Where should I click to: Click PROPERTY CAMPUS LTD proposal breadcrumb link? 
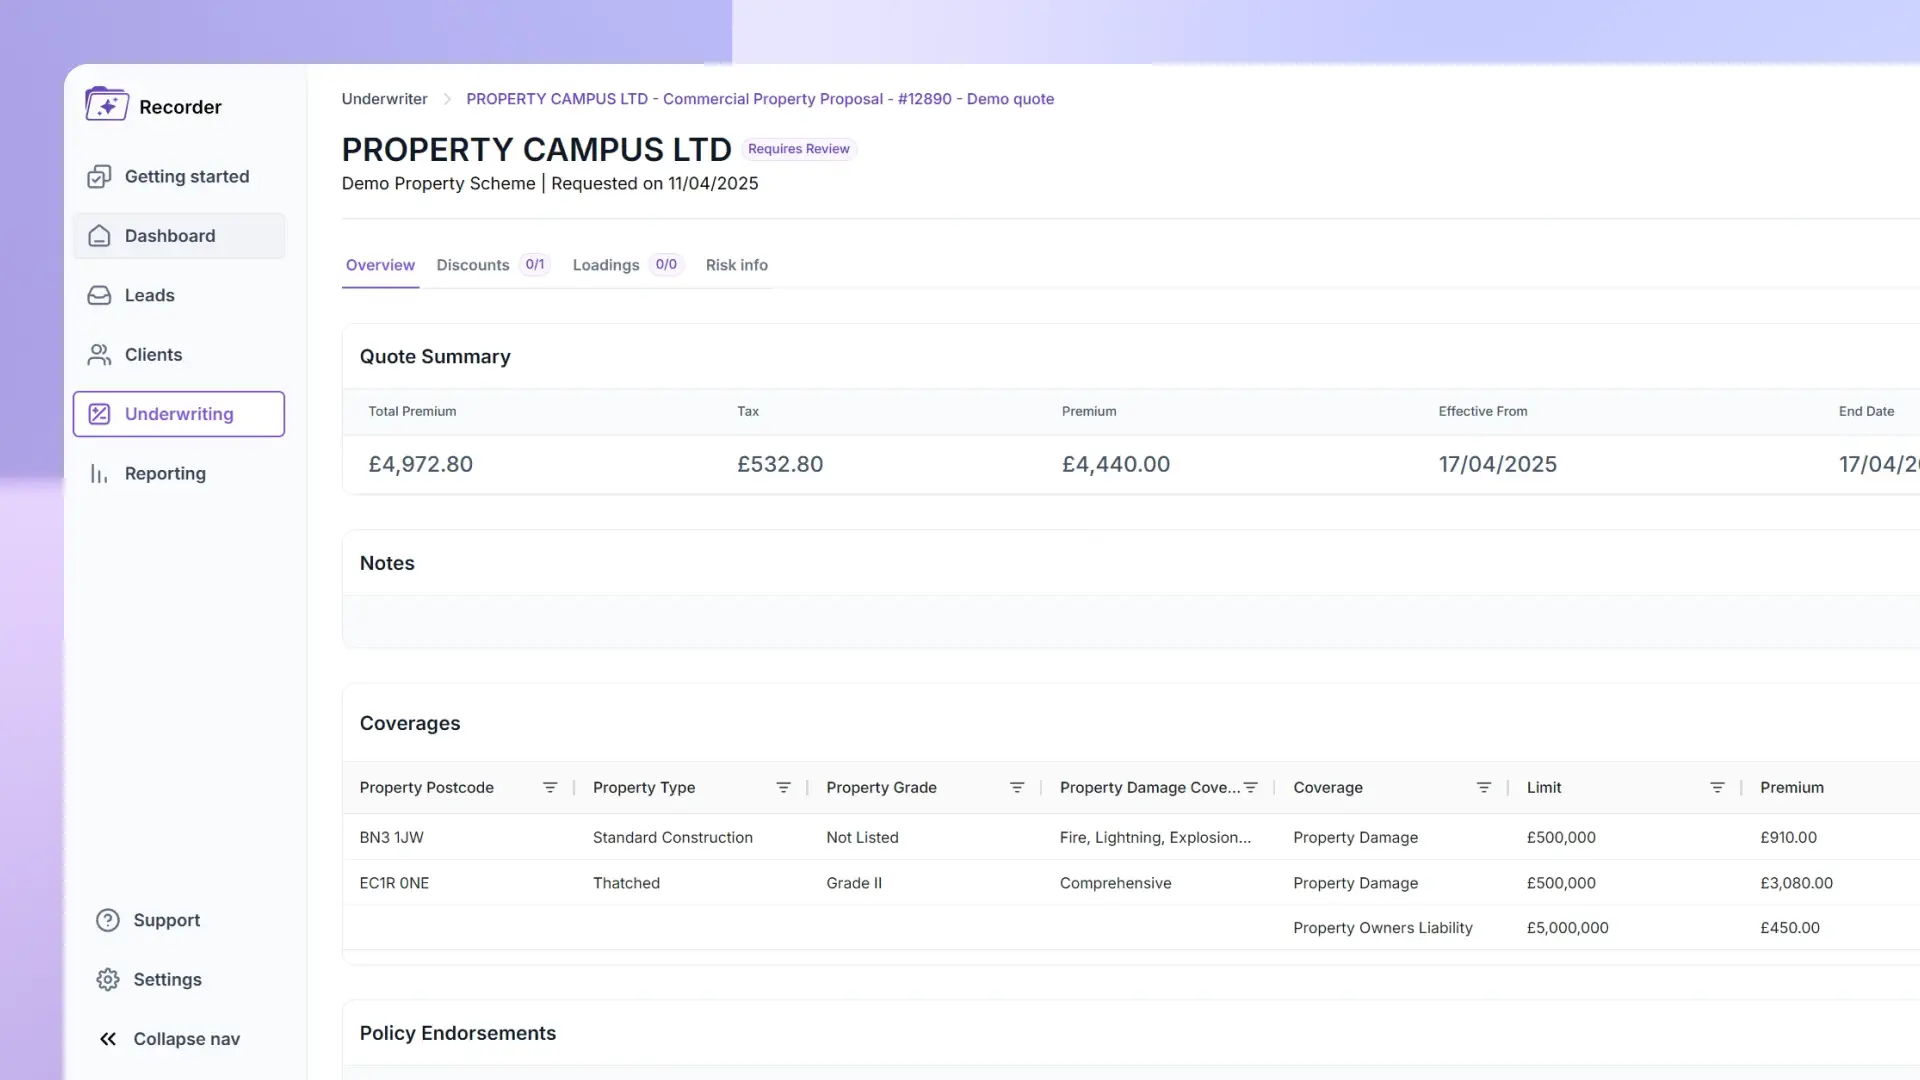click(x=759, y=99)
